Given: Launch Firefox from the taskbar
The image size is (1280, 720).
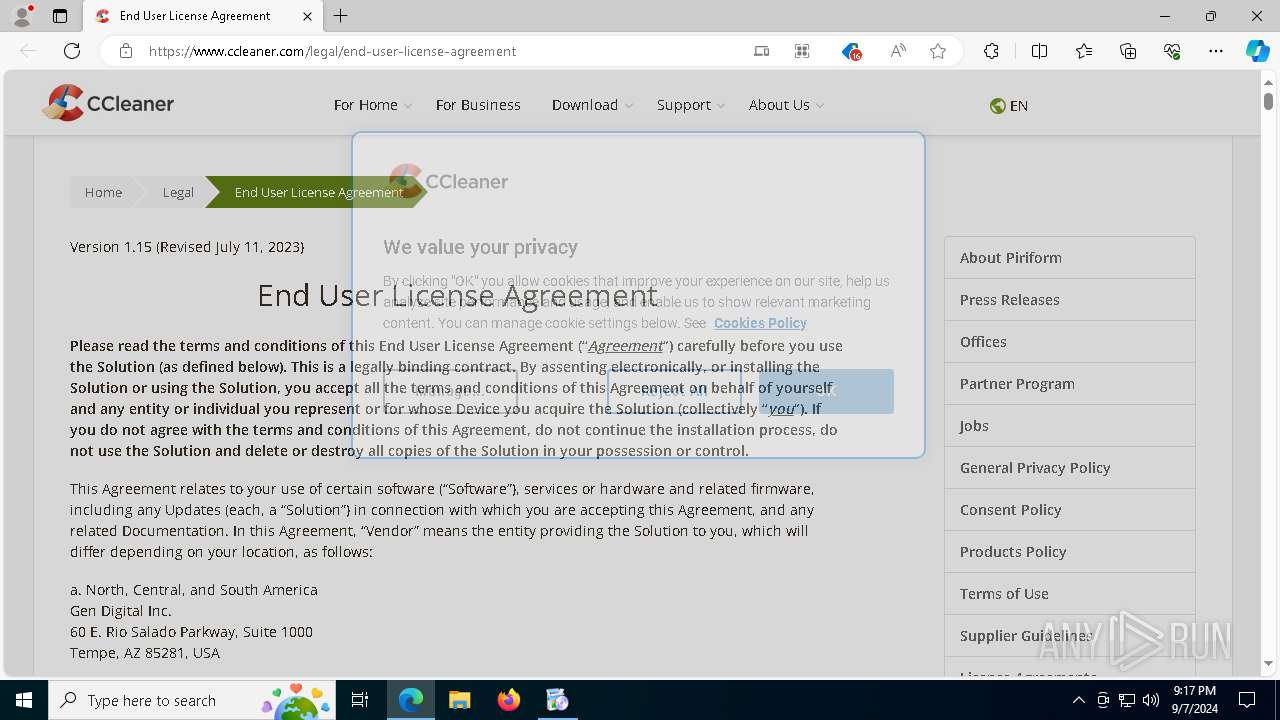Looking at the screenshot, I should click(509, 700).
